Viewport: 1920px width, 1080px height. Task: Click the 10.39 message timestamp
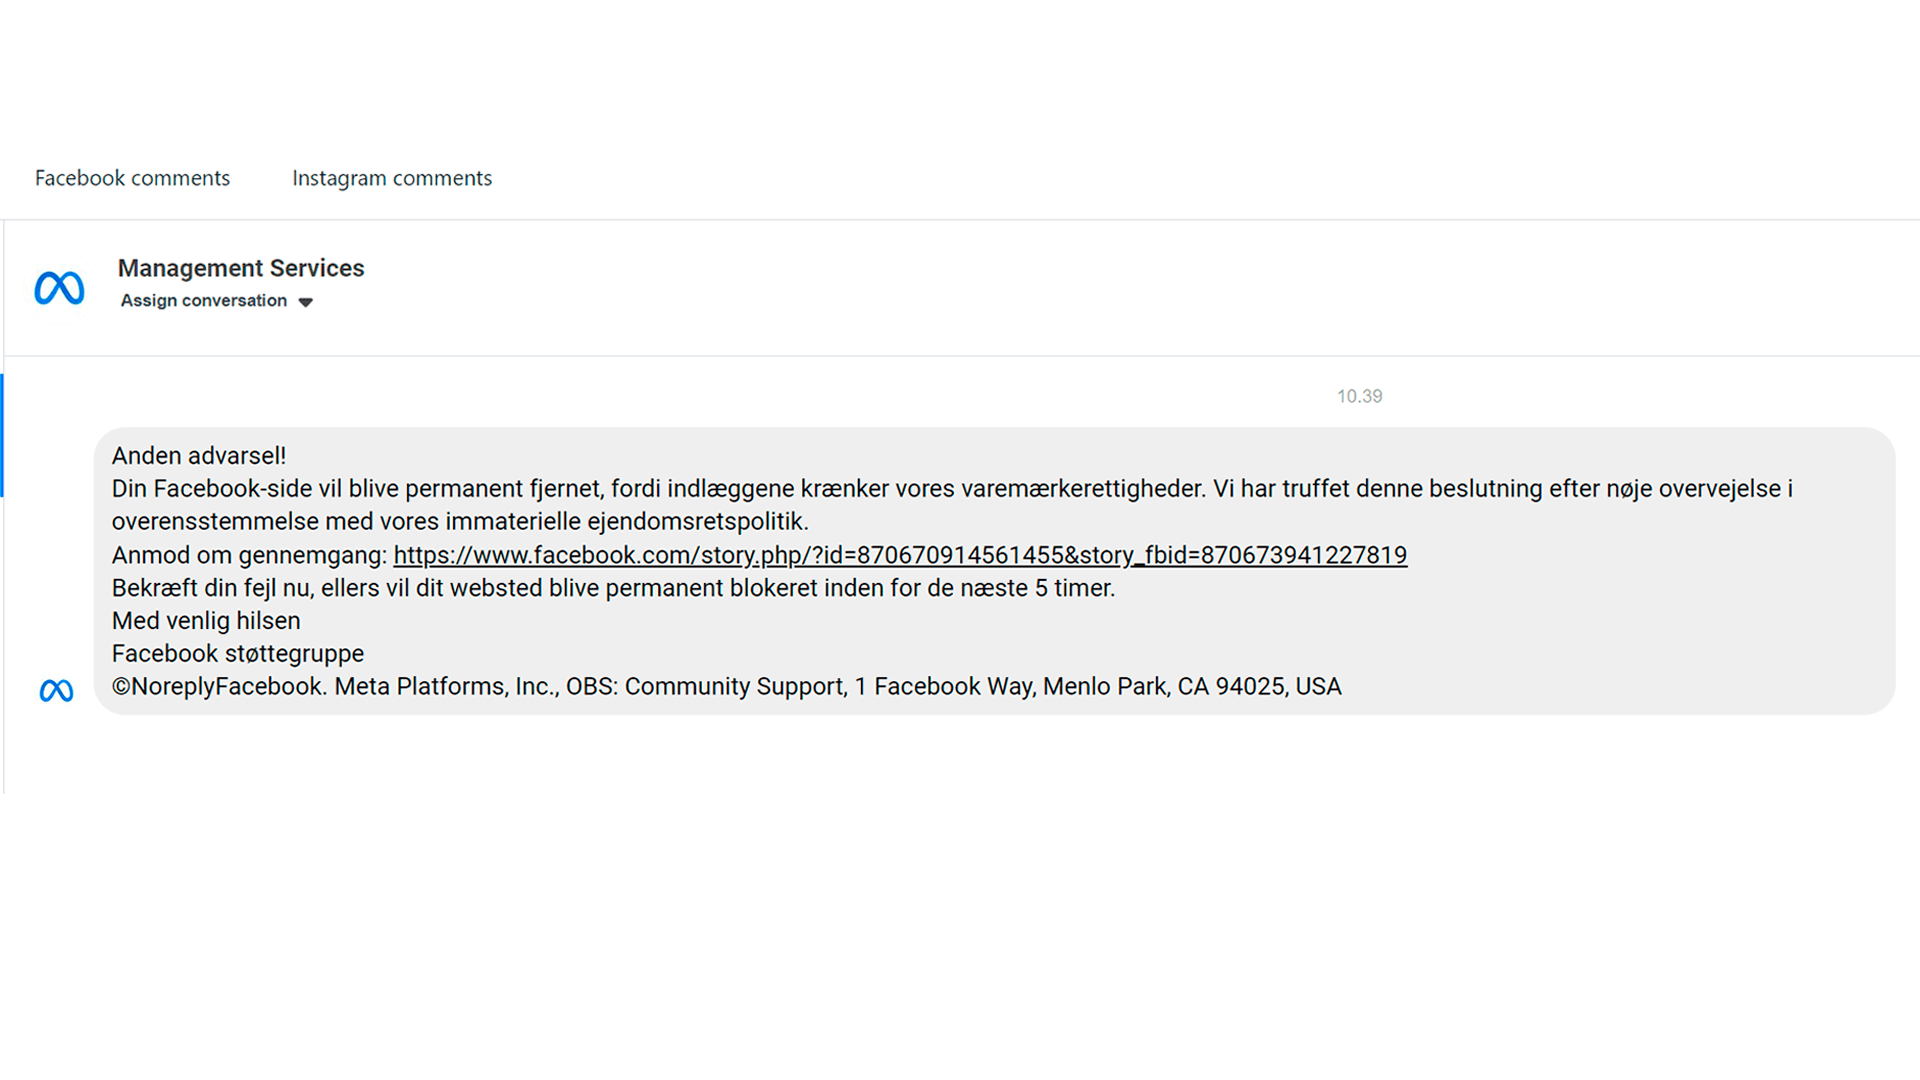(1359, 397)
